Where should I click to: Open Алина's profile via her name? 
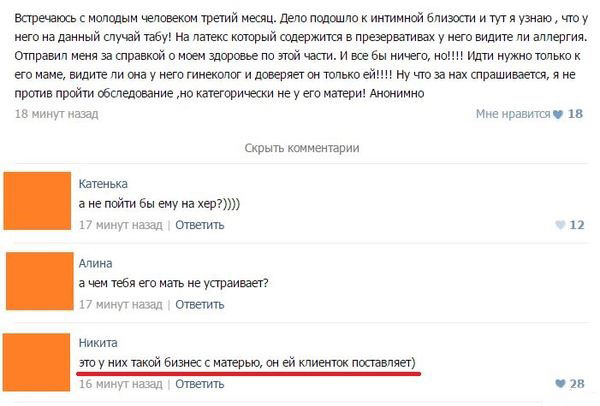(x=97, y=263)
